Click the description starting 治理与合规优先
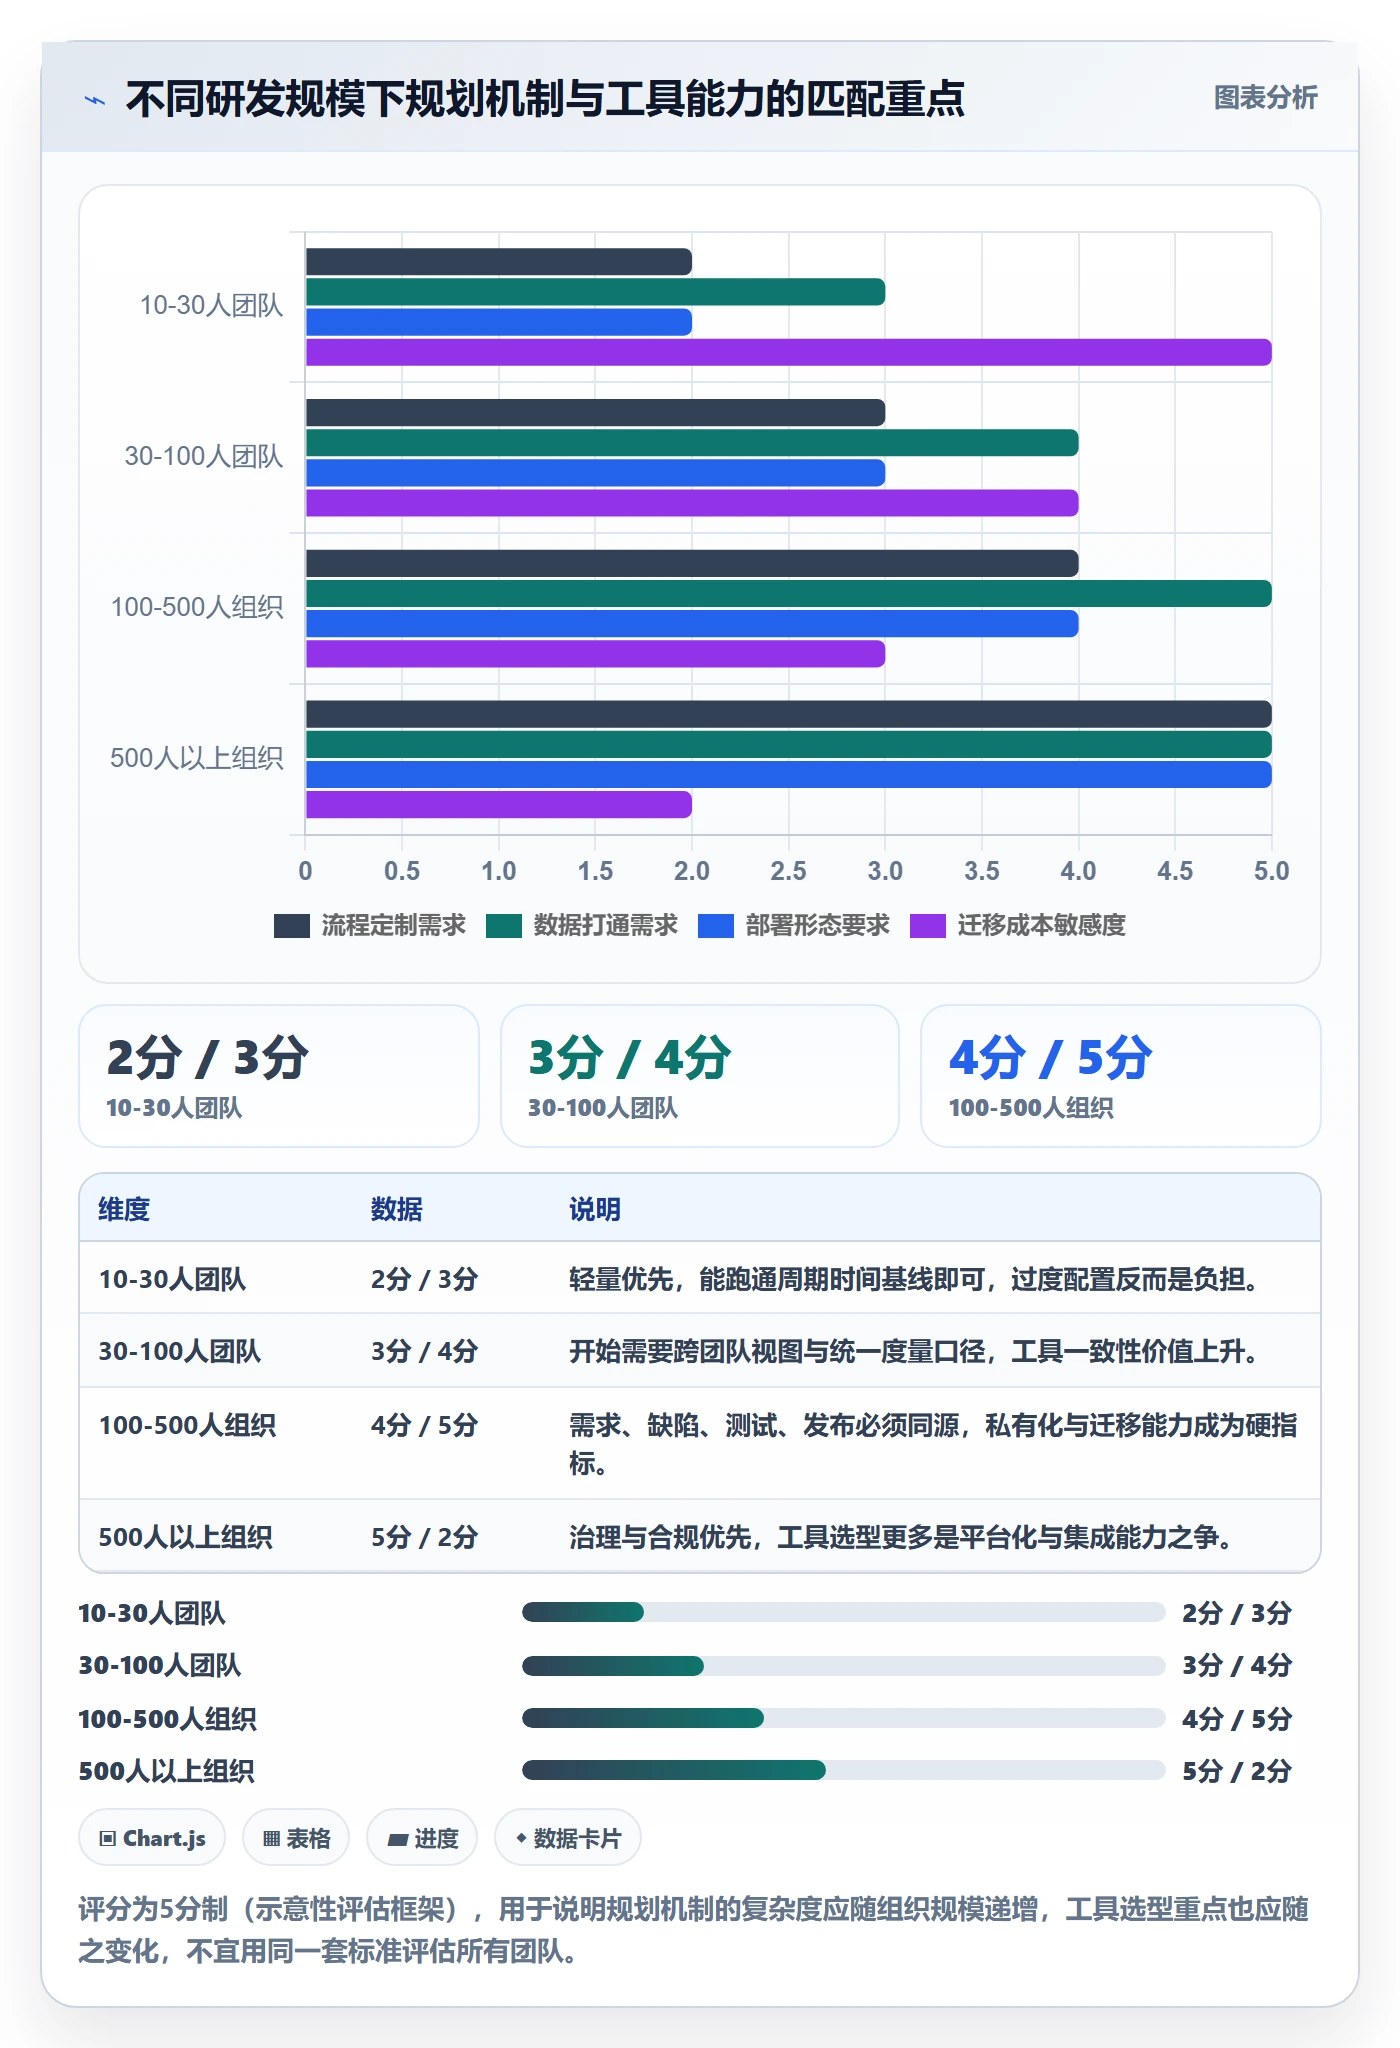Screen dimensions: 1400x2048 [x=900, y=1537]
